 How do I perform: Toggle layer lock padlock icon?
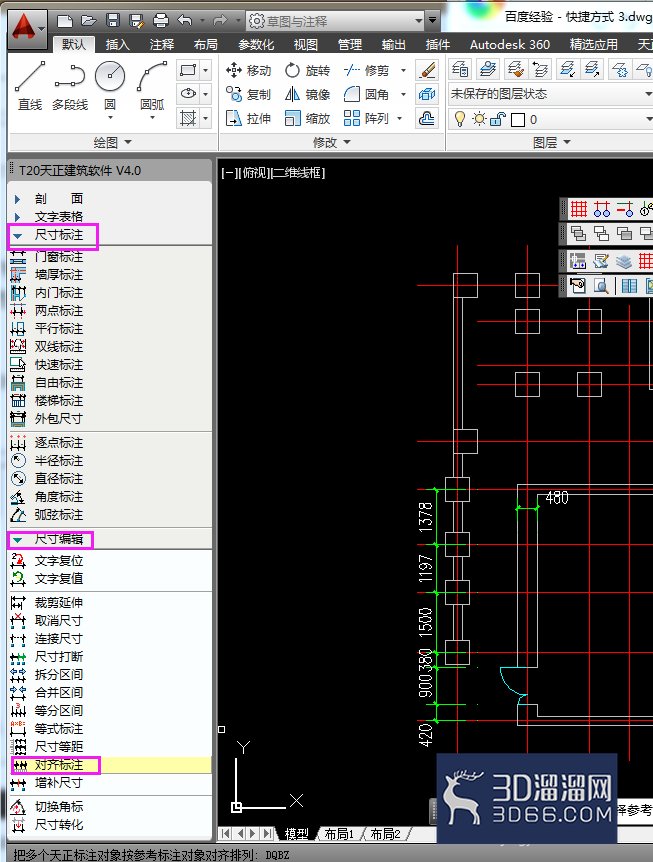(x=498, y=119)
